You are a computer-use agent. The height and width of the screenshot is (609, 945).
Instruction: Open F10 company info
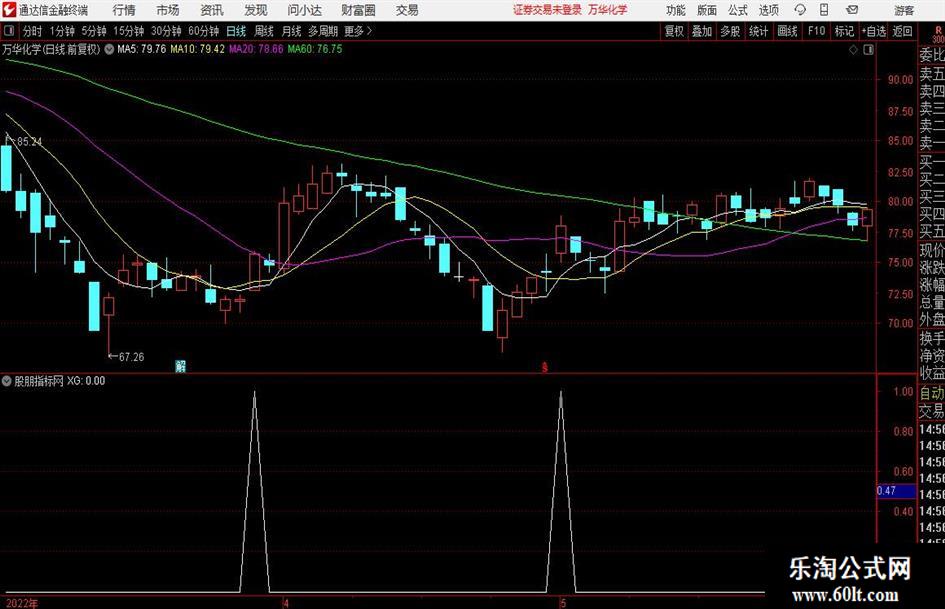tap(816, 31)
